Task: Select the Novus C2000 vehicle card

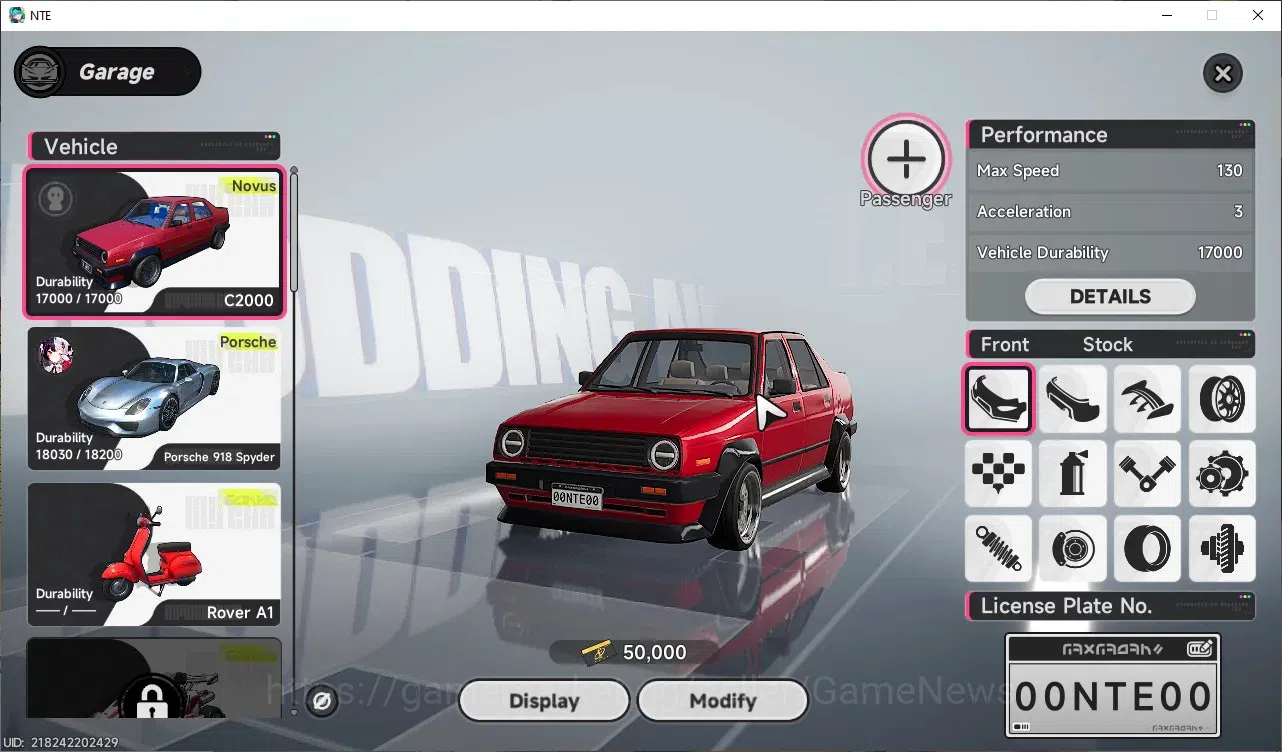Action: pos(155,242)
